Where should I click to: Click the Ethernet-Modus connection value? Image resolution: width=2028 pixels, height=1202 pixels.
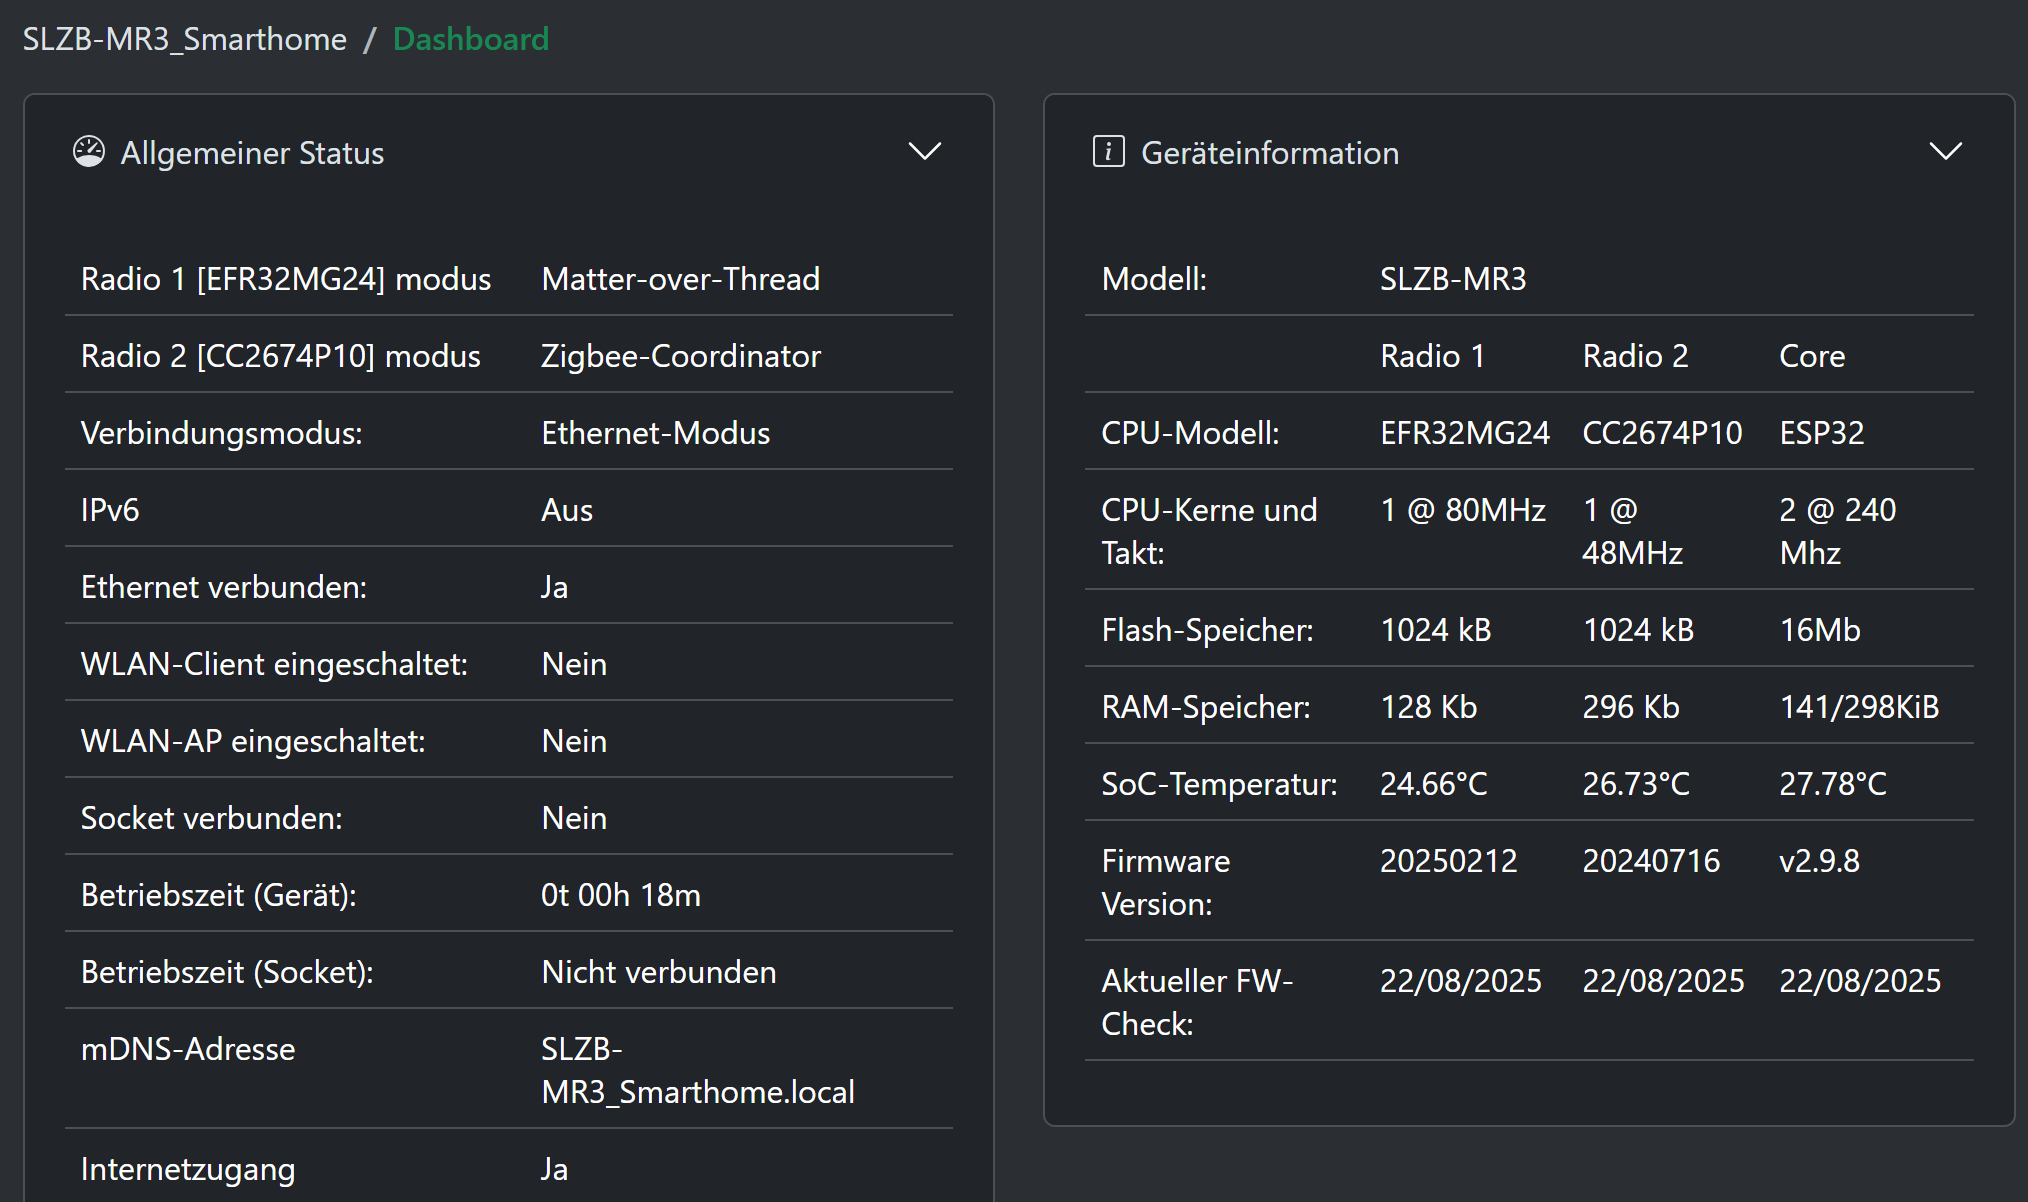tap(655, 433)
